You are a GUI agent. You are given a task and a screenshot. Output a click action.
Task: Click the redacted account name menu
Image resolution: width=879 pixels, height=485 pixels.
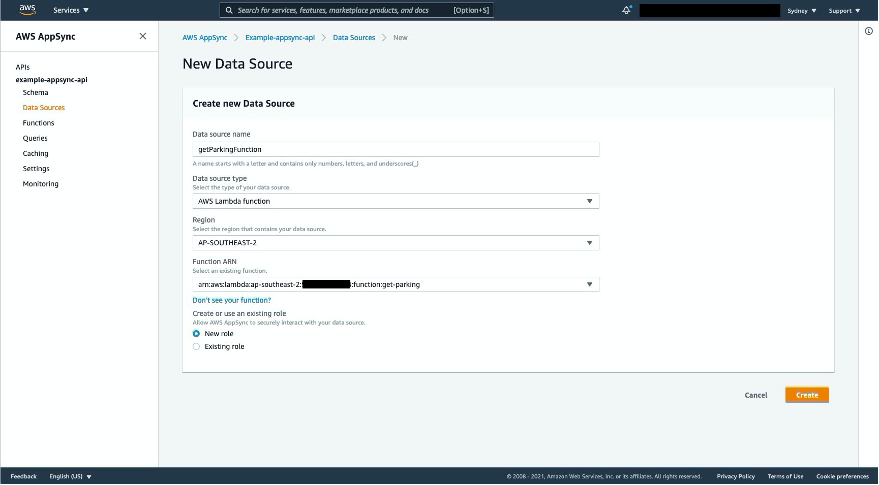[x=710, y=11]
